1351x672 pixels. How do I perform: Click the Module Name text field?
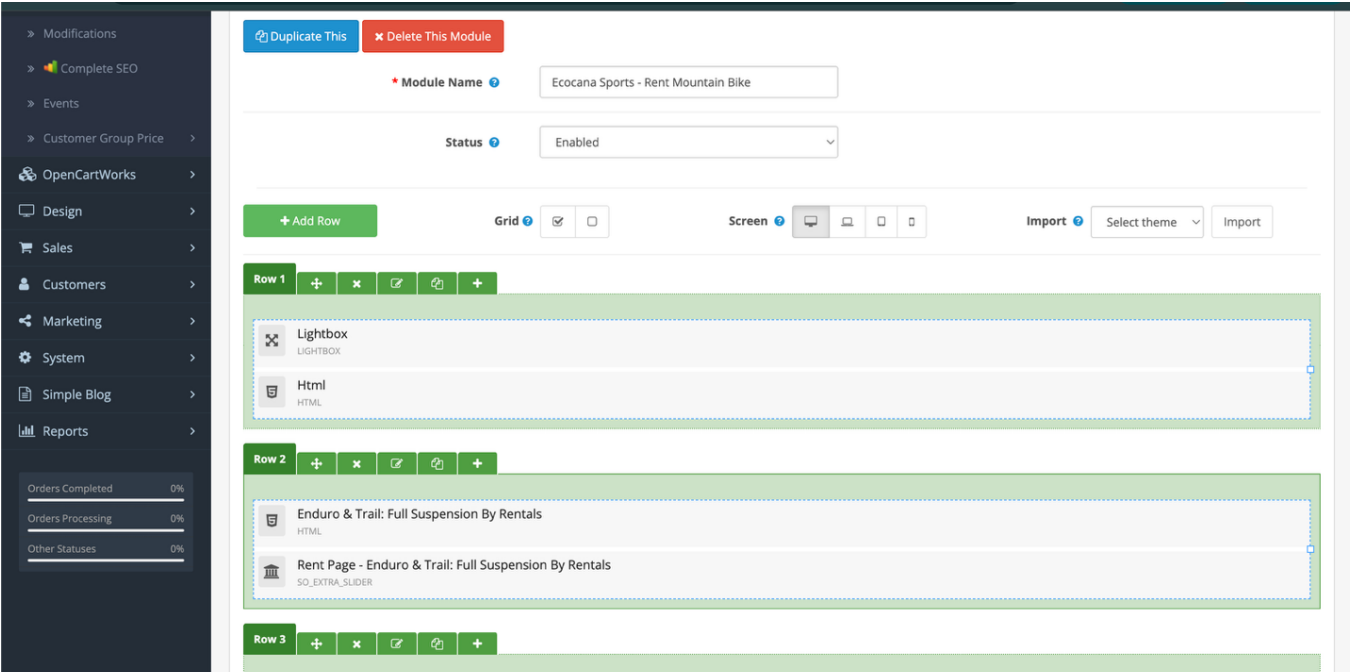pyautogui.click(x=688, y=83)
